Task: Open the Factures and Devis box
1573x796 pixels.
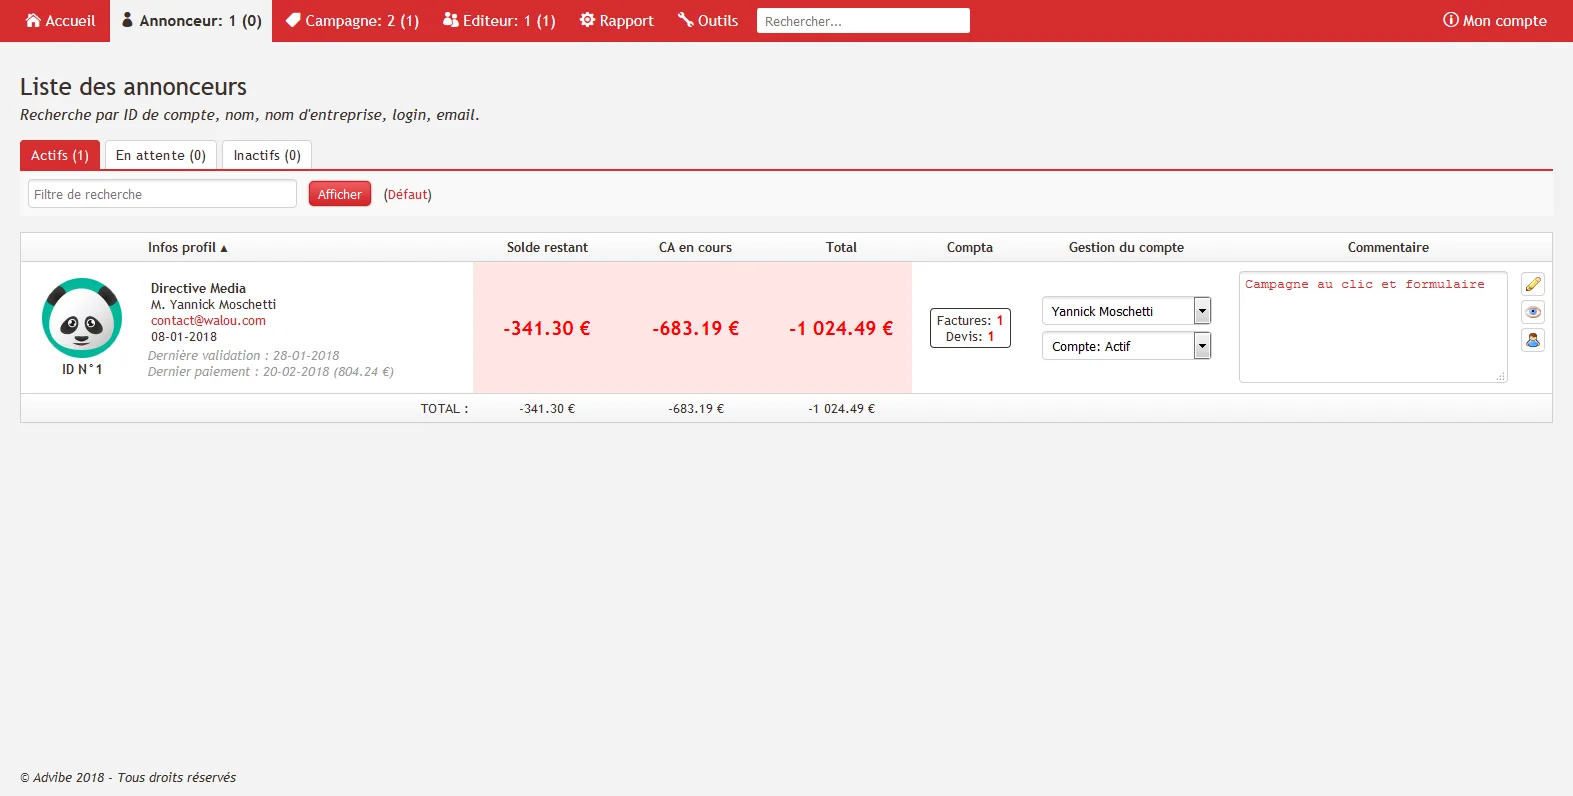Action: [970, 328]
